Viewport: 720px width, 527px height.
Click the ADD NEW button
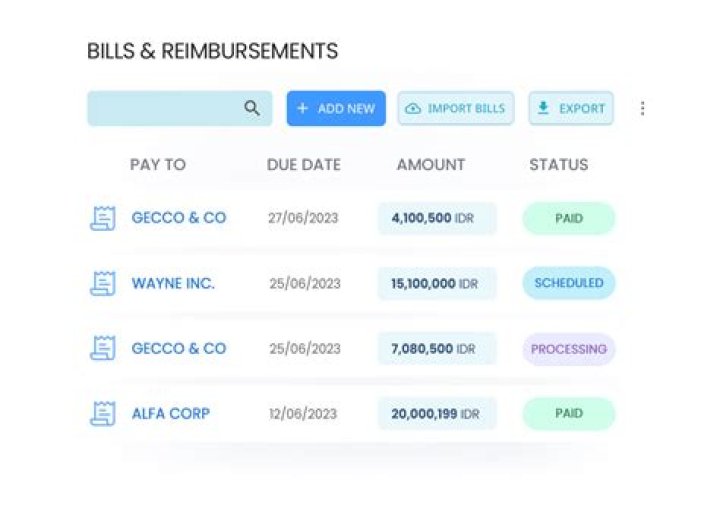click(336, 108)
